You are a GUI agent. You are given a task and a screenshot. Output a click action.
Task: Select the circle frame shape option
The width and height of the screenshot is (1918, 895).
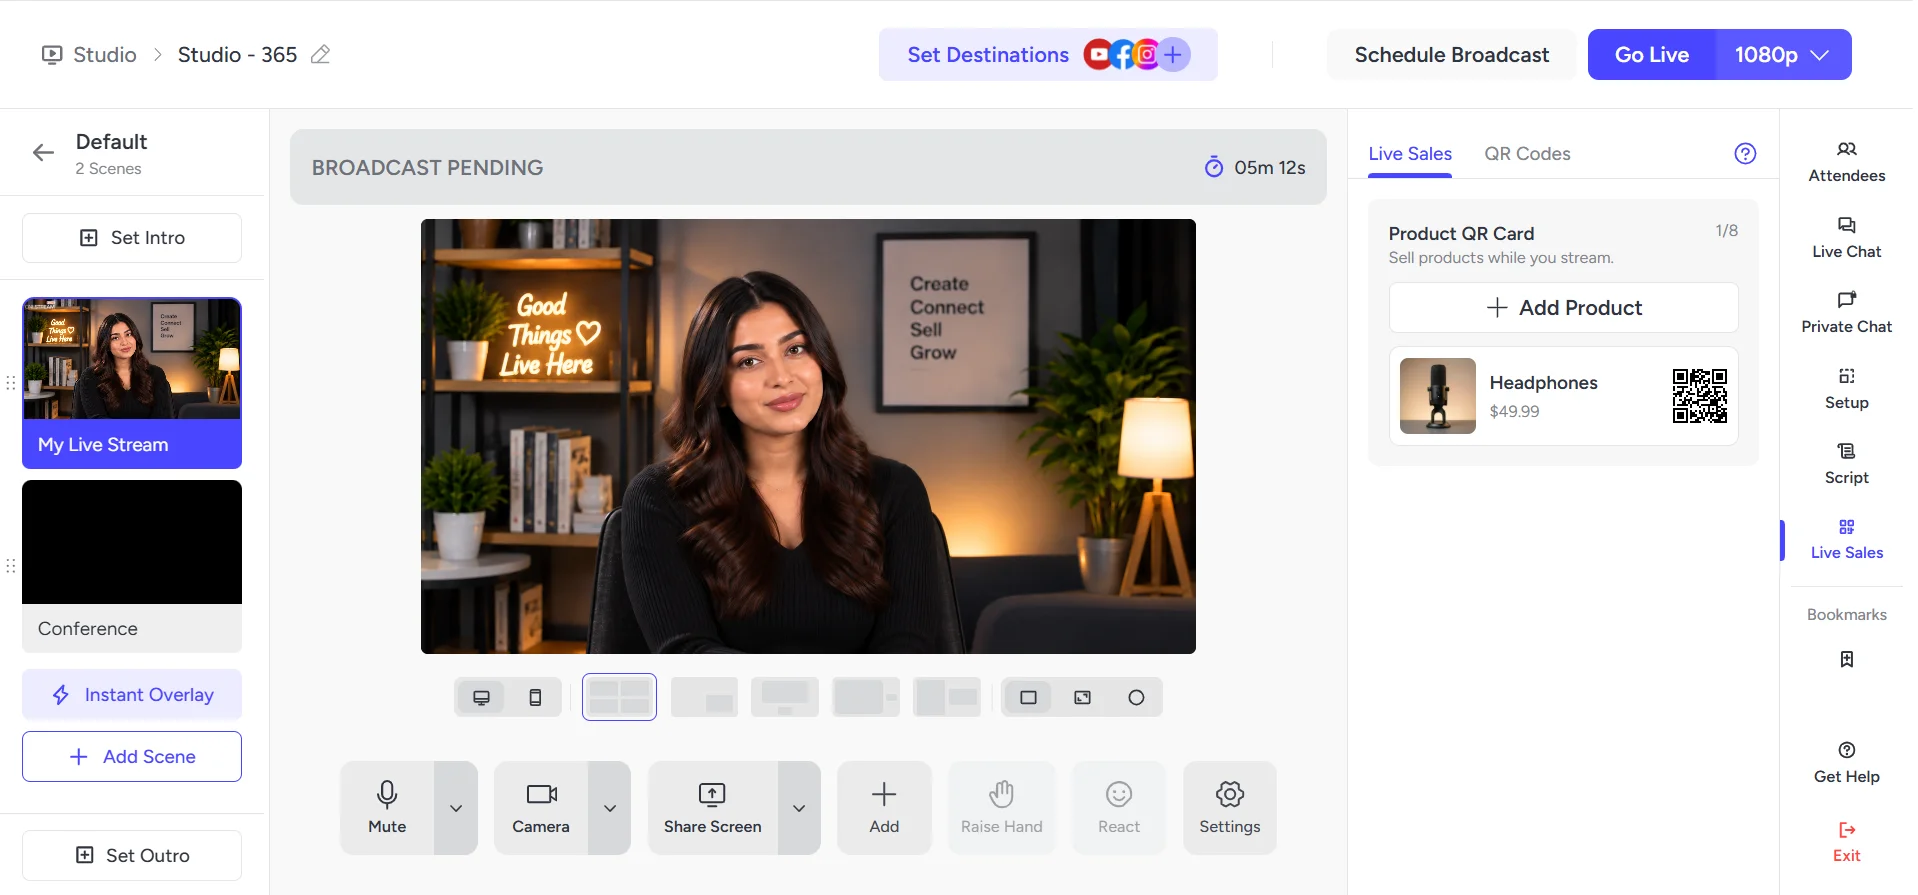click(x=1136, y=697)
